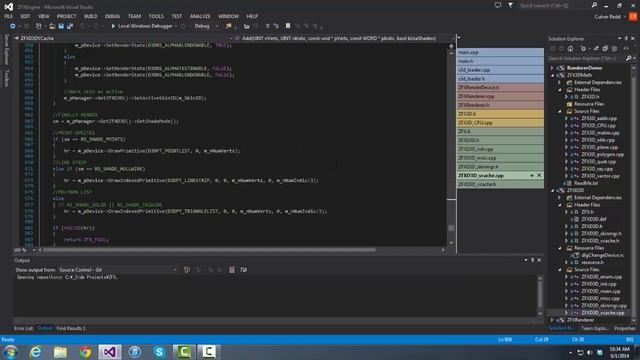Click the notifications flag icon in title bar
This screenshot has width=640, height=360.
click(x=510, y=5)
